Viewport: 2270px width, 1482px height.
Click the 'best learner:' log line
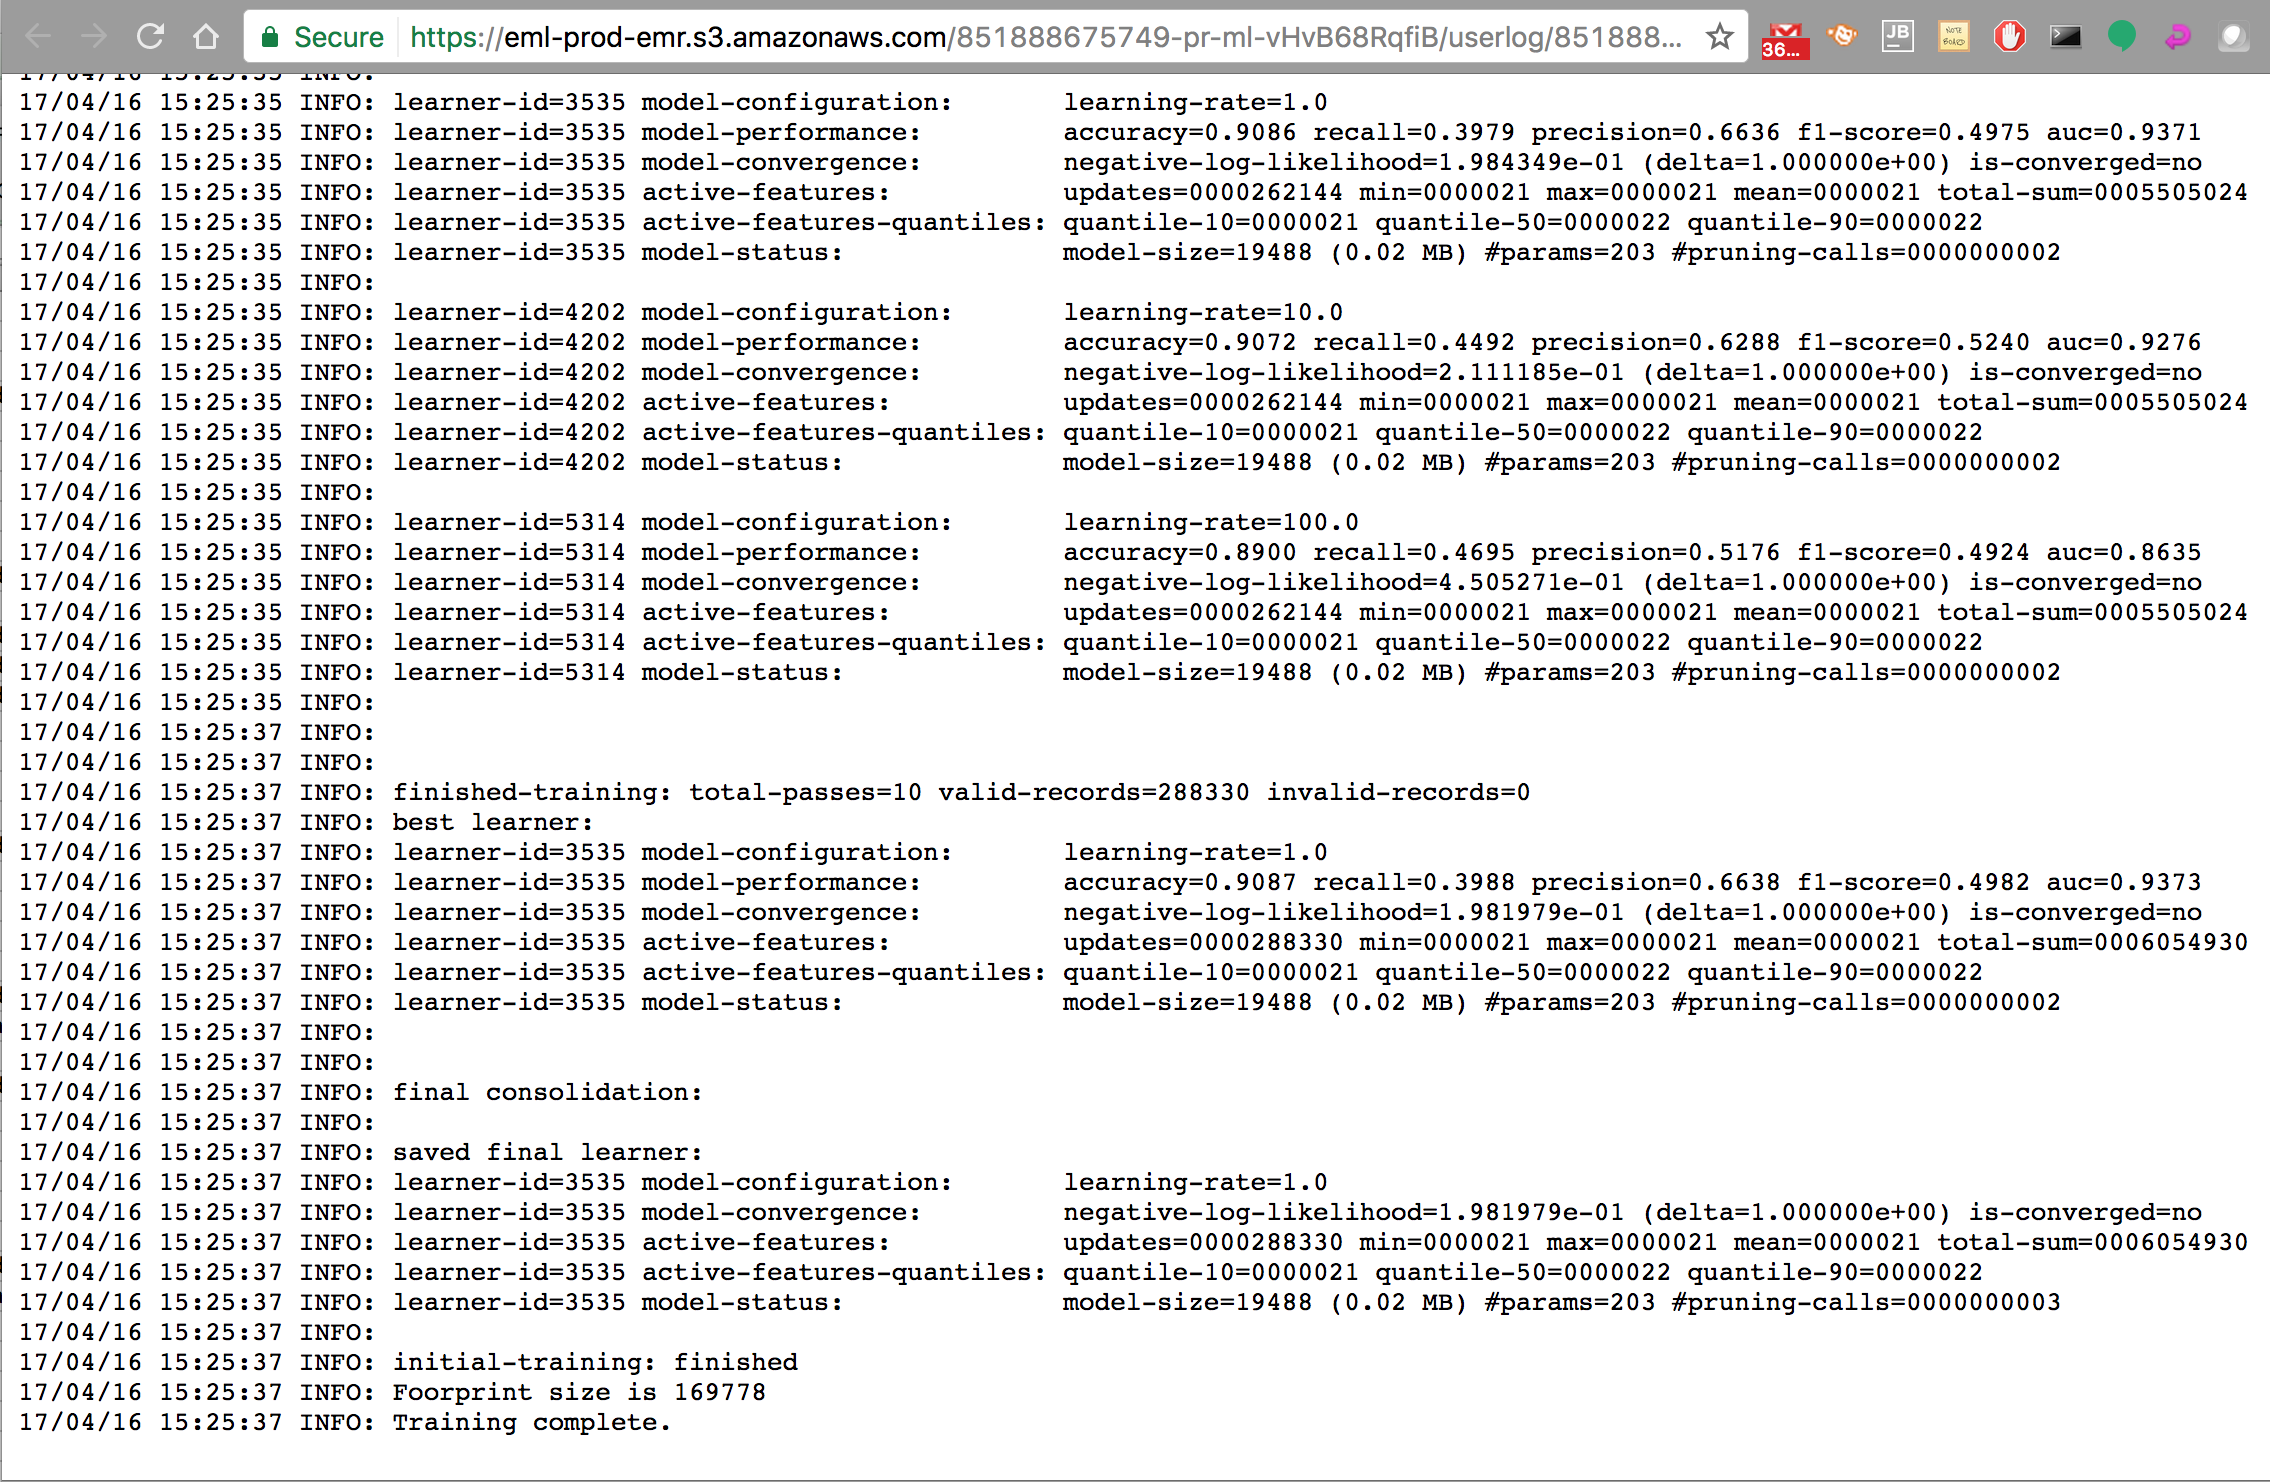492,822
